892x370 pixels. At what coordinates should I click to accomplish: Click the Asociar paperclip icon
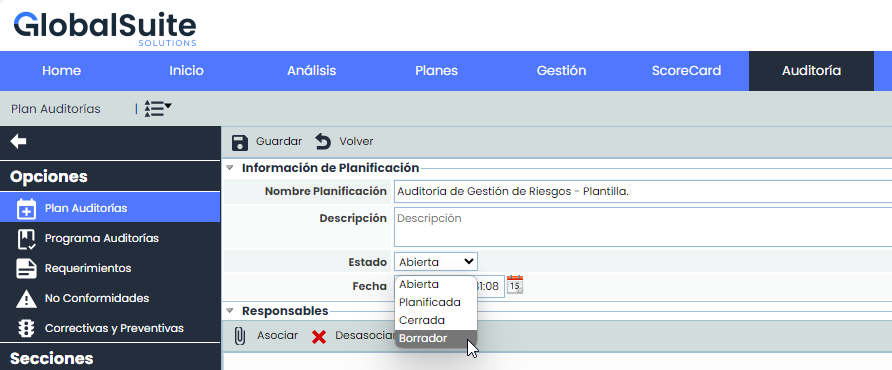point(240,336)
